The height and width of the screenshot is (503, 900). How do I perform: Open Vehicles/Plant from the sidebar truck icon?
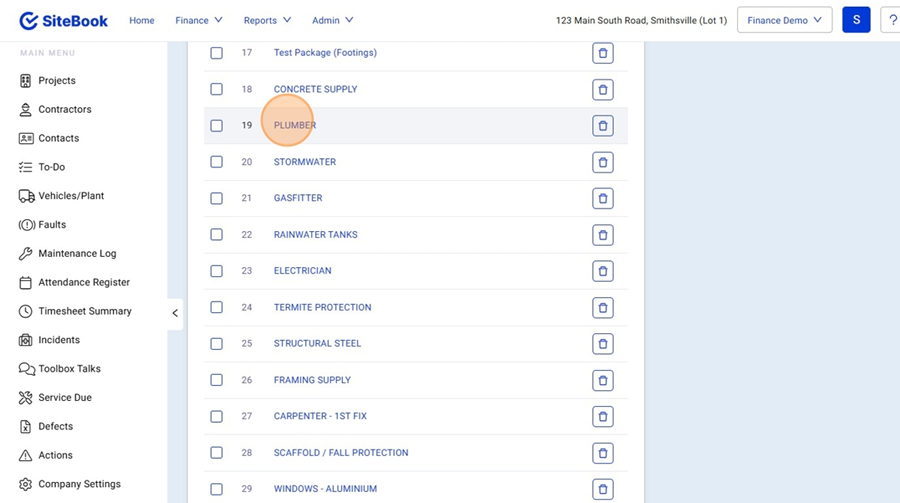click(26, 196)
